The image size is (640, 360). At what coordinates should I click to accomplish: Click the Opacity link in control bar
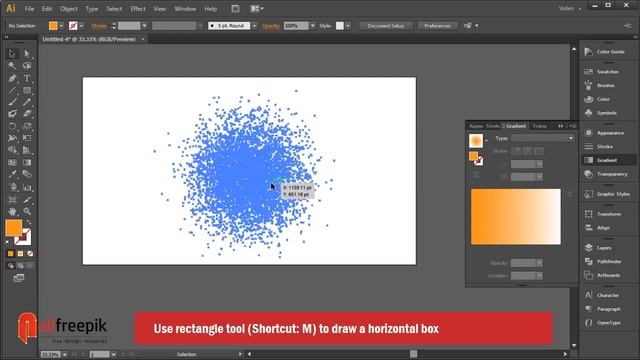pyautogui.click(x=271, y=26)
